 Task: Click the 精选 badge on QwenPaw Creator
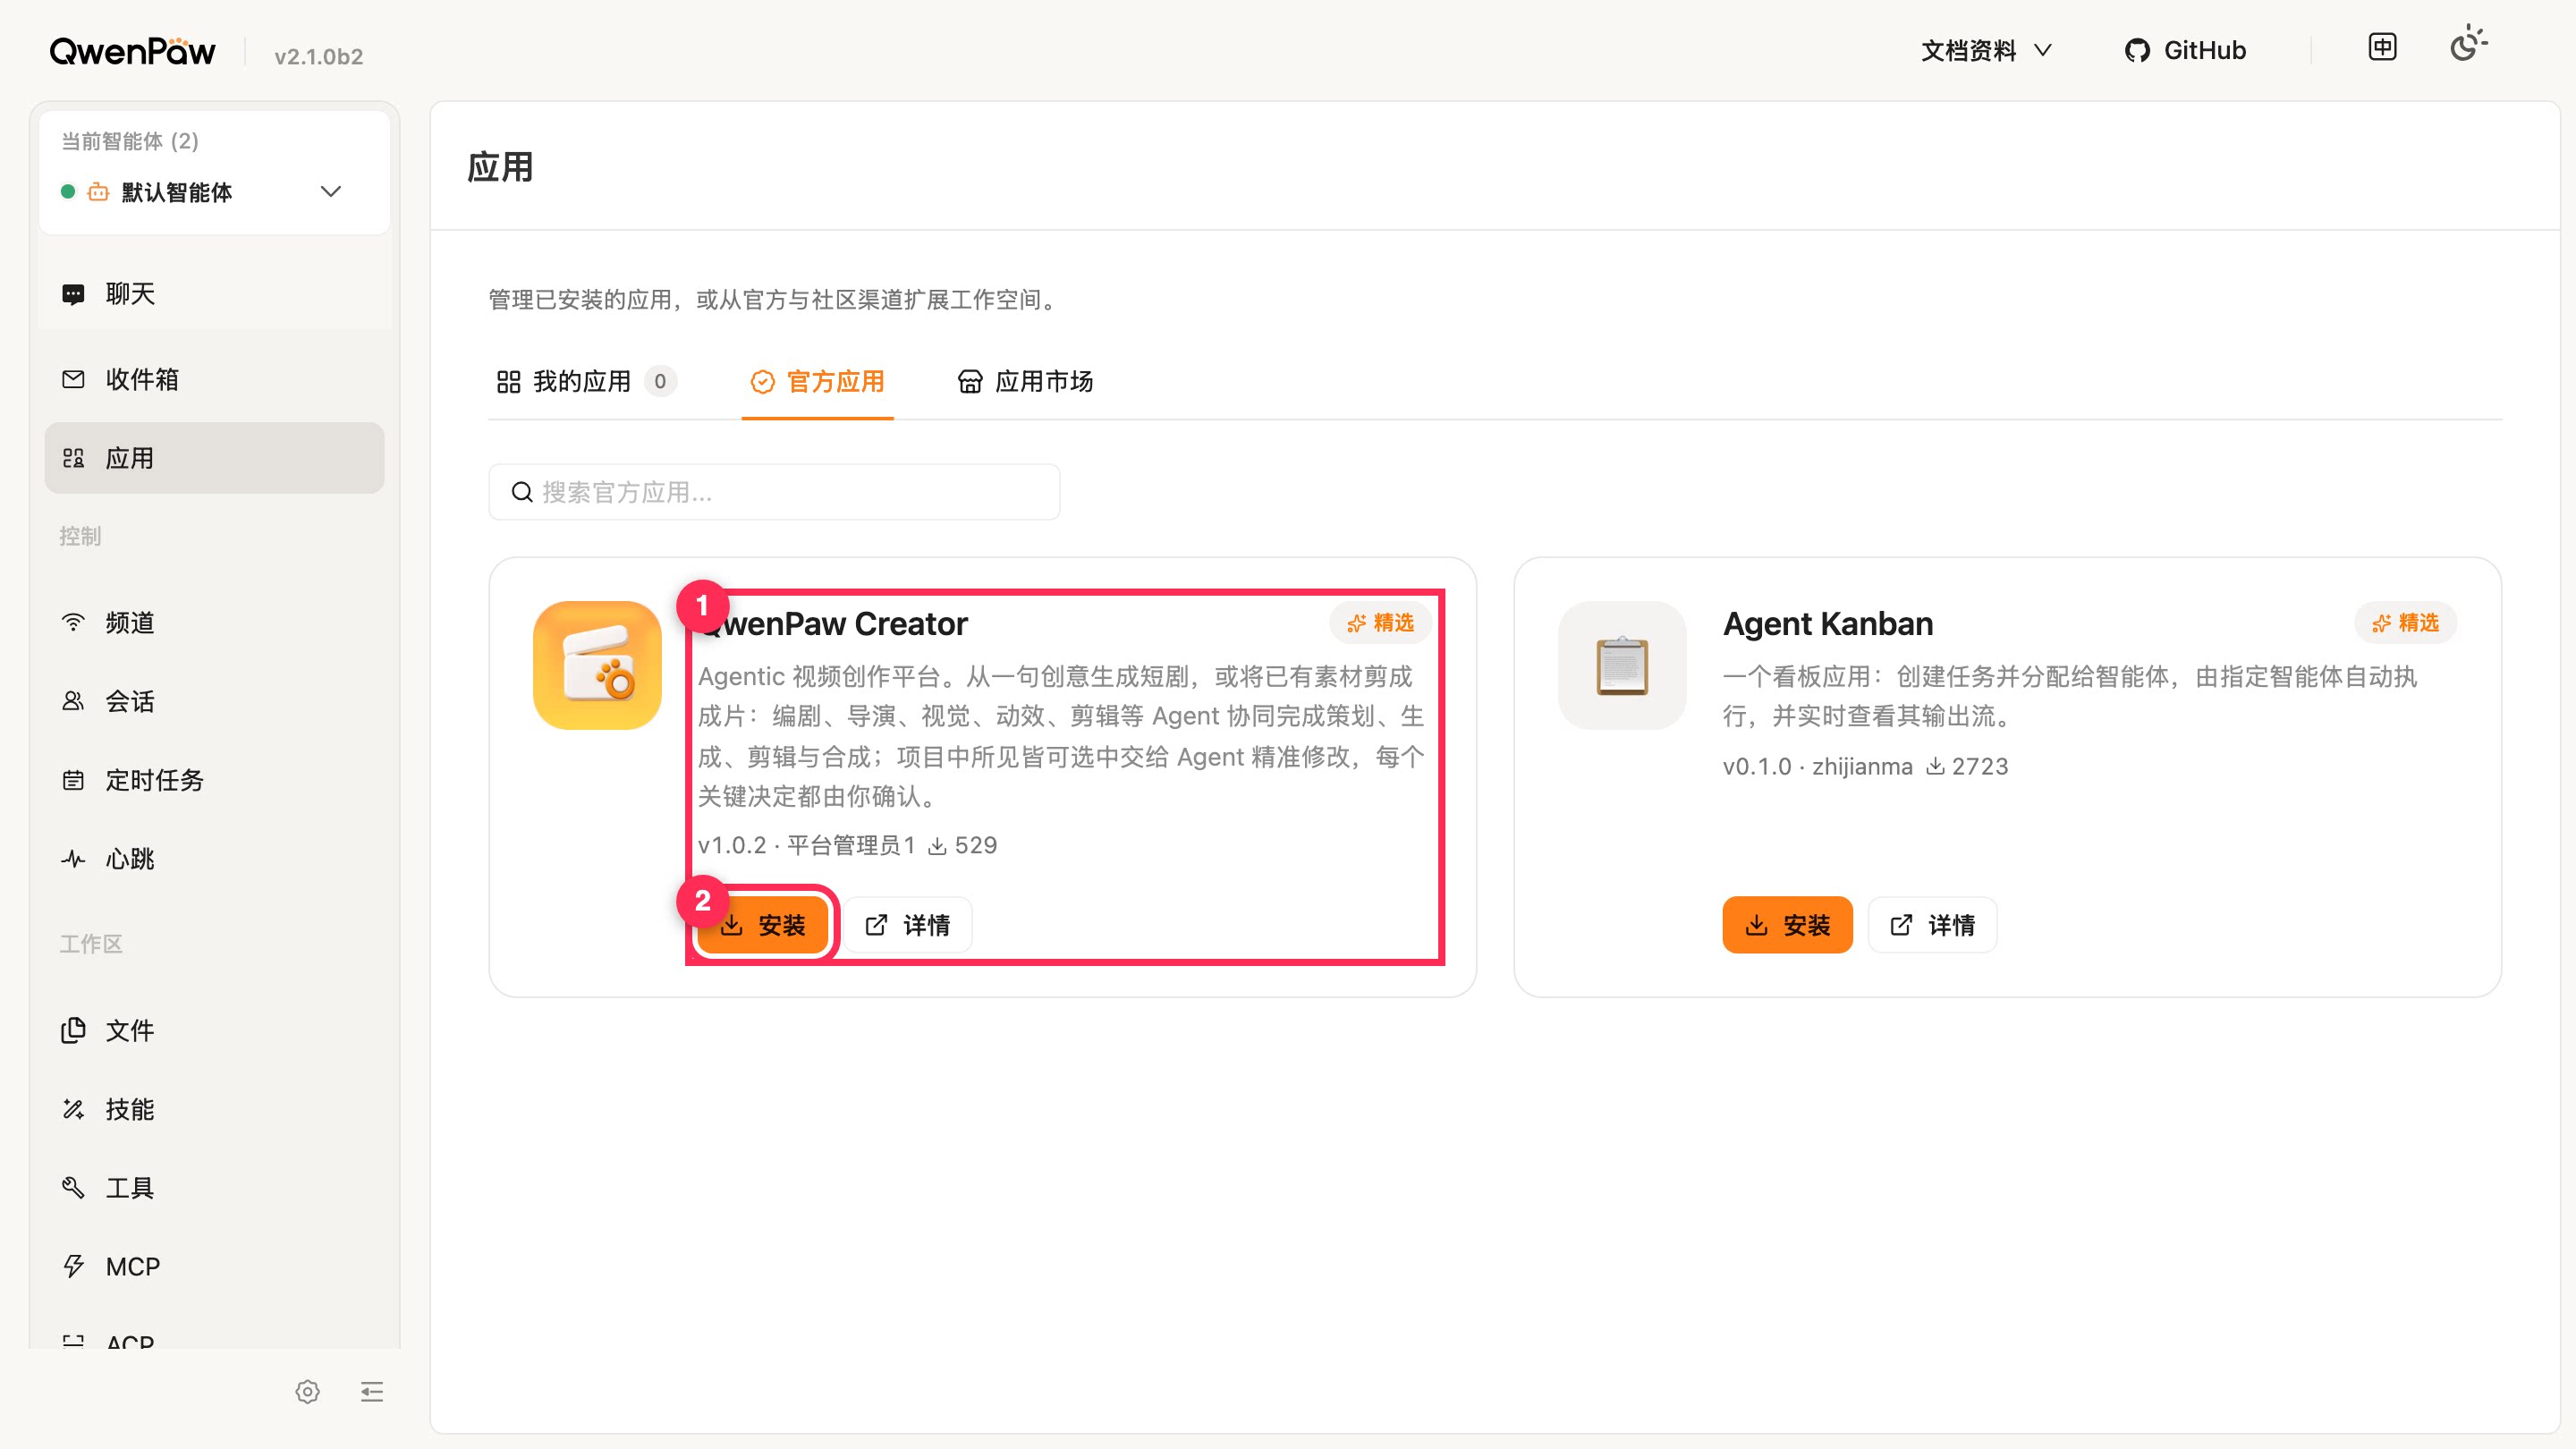pyautogui.click(x=1380, y=623)
